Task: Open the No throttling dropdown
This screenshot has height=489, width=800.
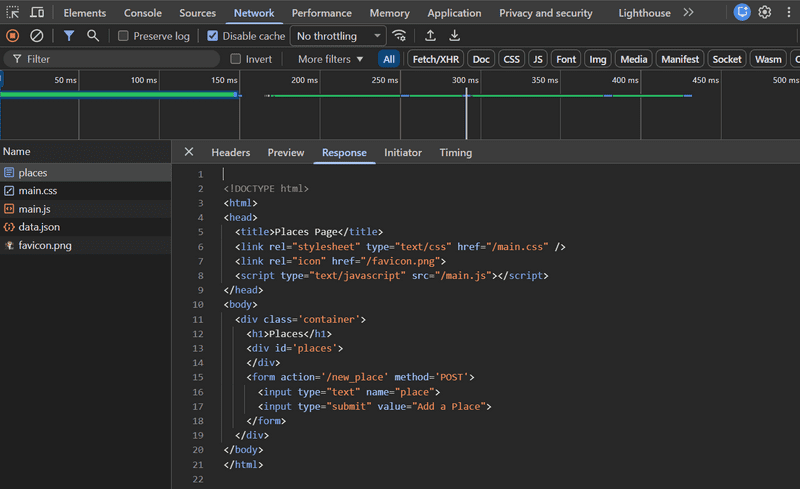Action: click(339, 36)
